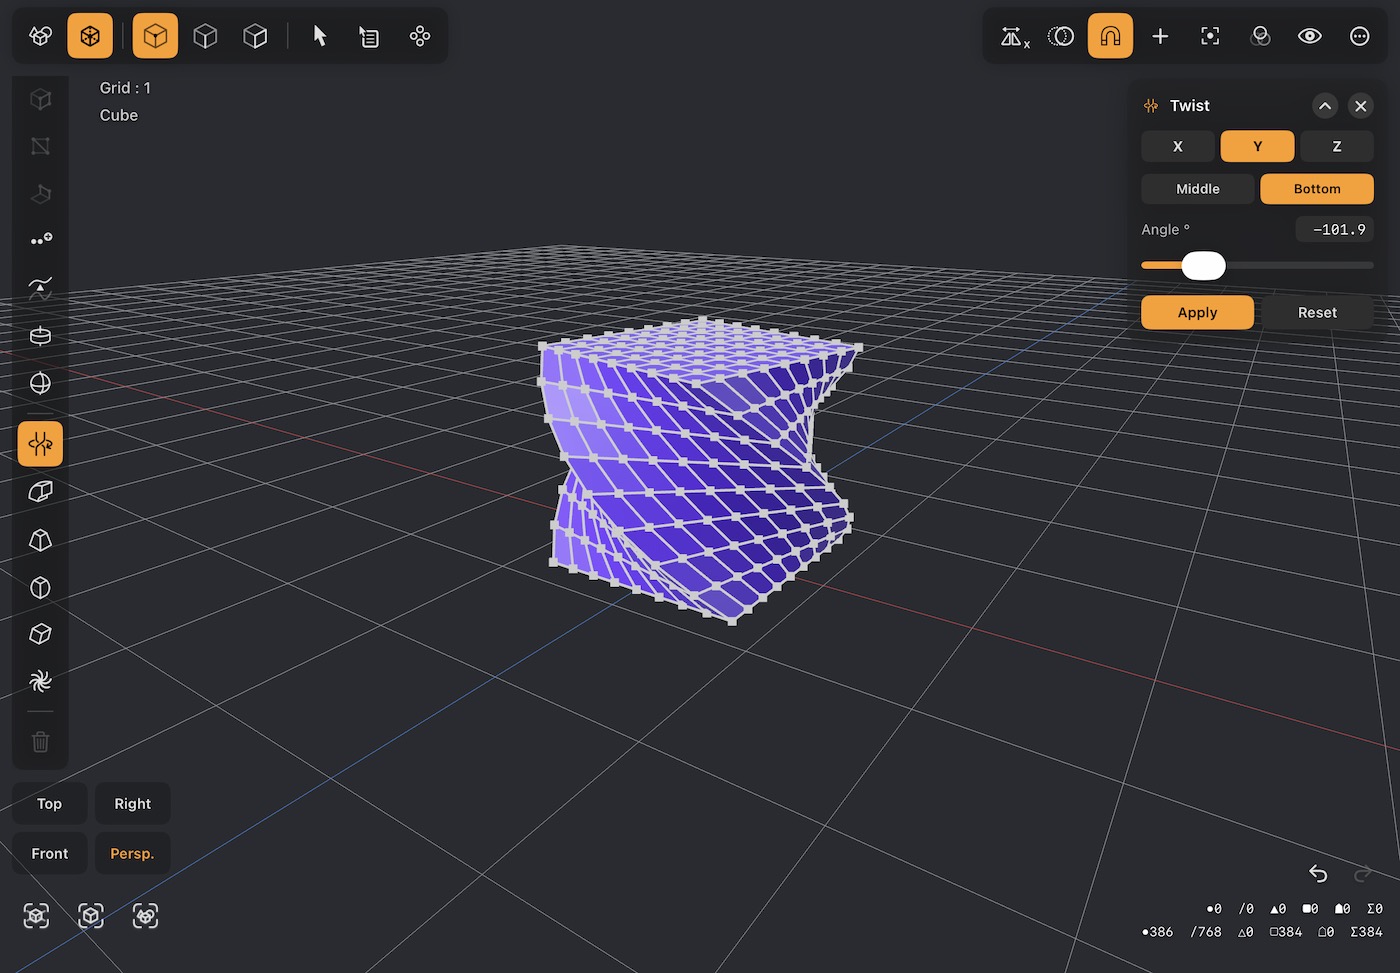Screen dimensions: 1400x973
Task: Select the swirl vortex tool
Action: (x=40, y=681)
